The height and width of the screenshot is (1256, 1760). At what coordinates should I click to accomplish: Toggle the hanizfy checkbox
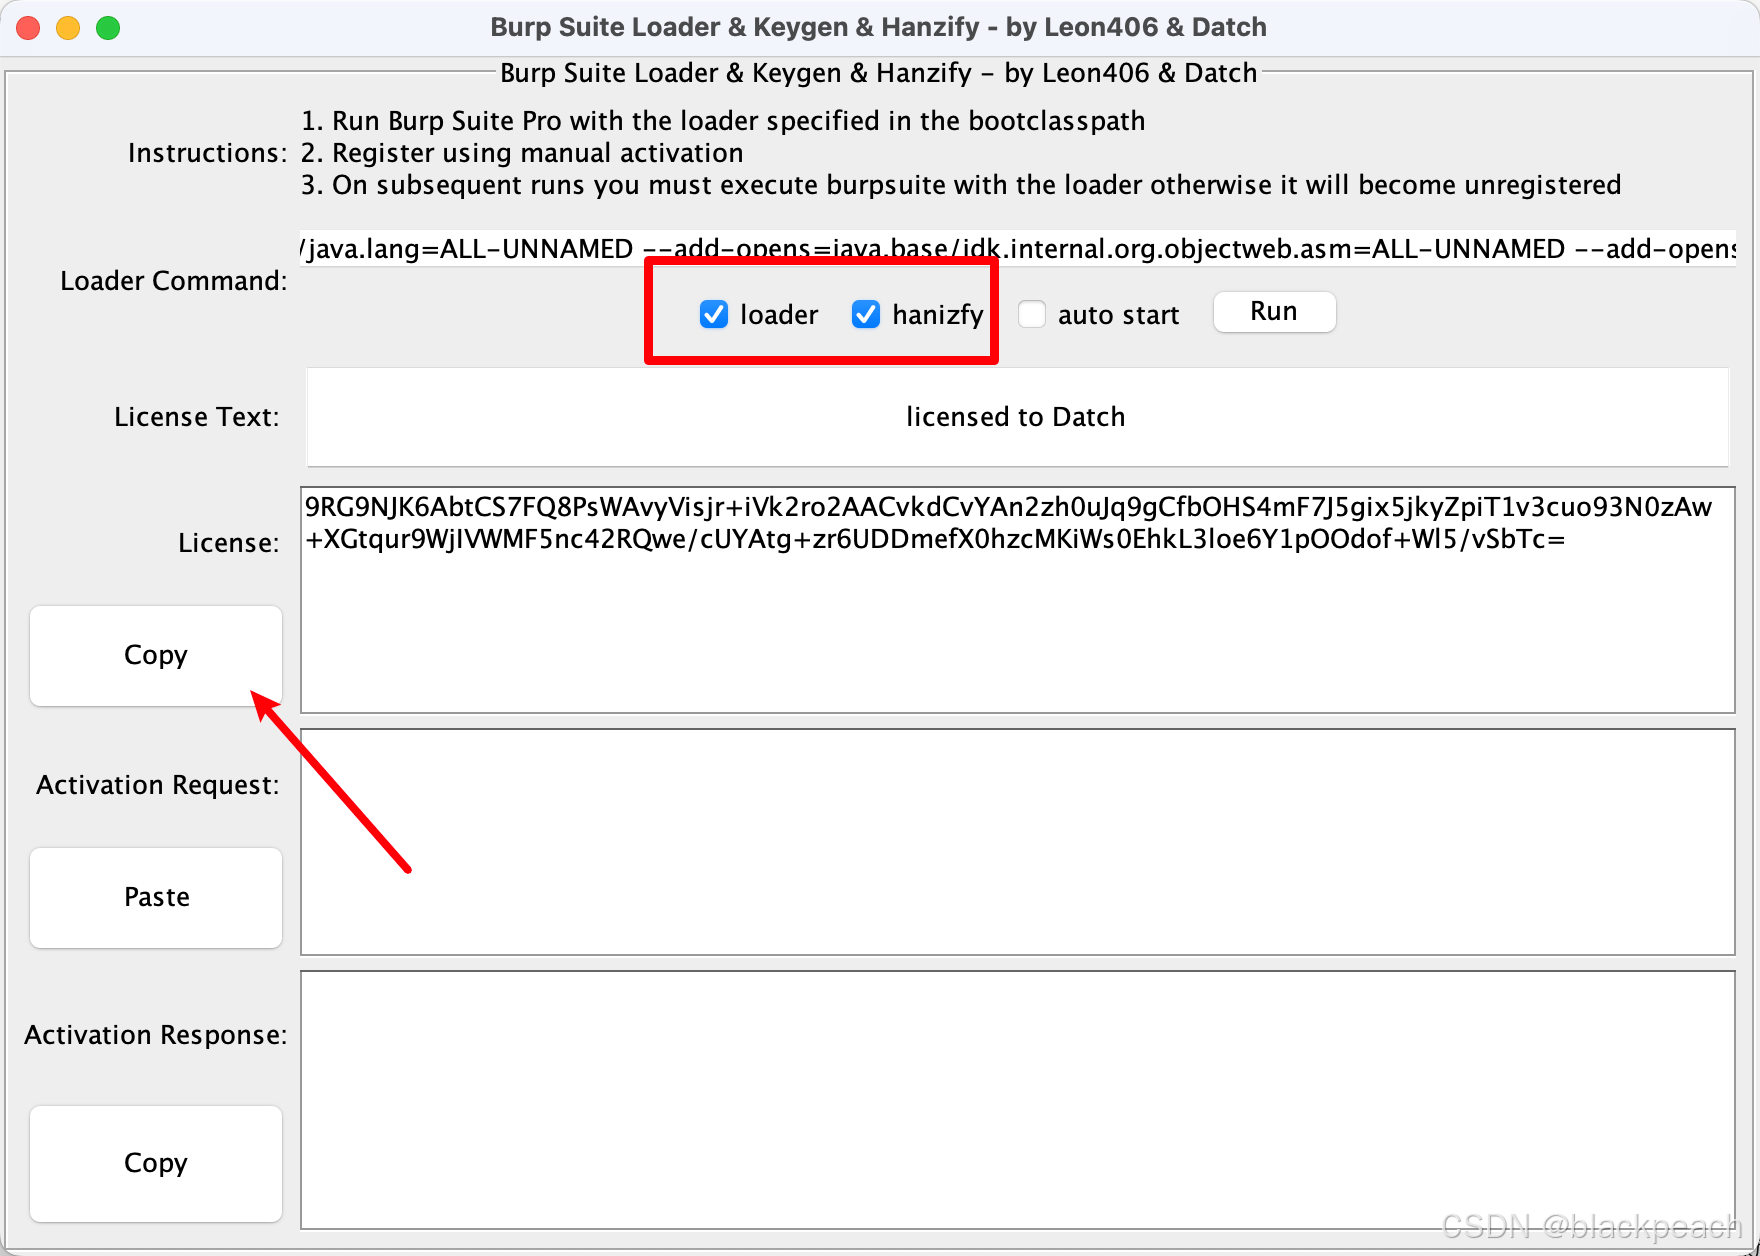point(866,314)
